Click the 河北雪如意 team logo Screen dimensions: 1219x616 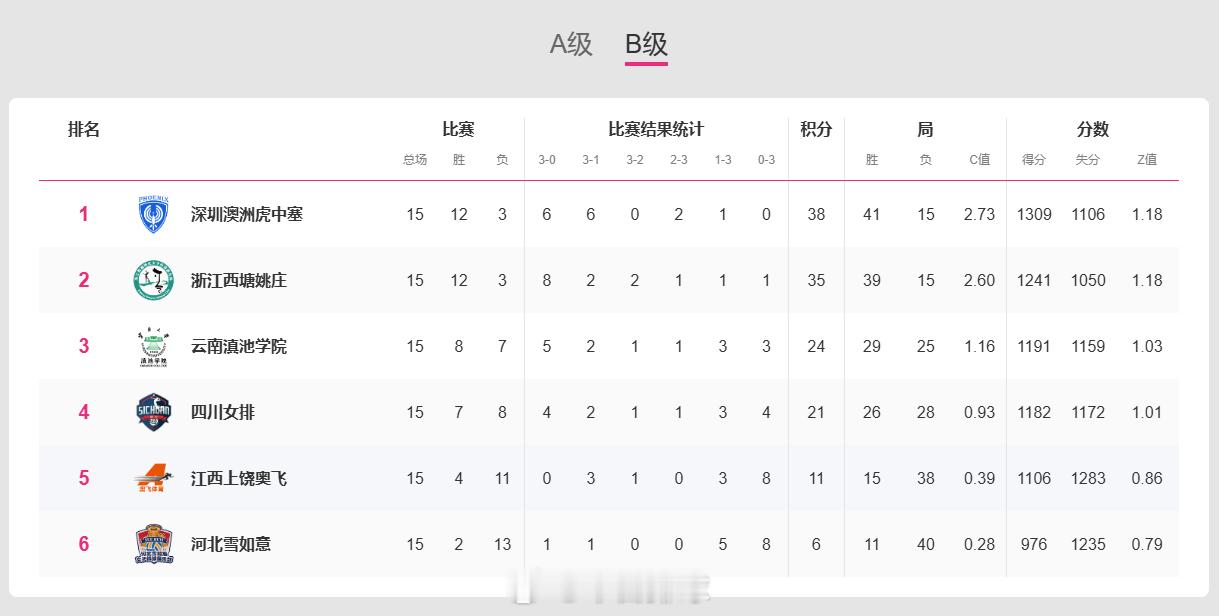[x=153, y=544]
